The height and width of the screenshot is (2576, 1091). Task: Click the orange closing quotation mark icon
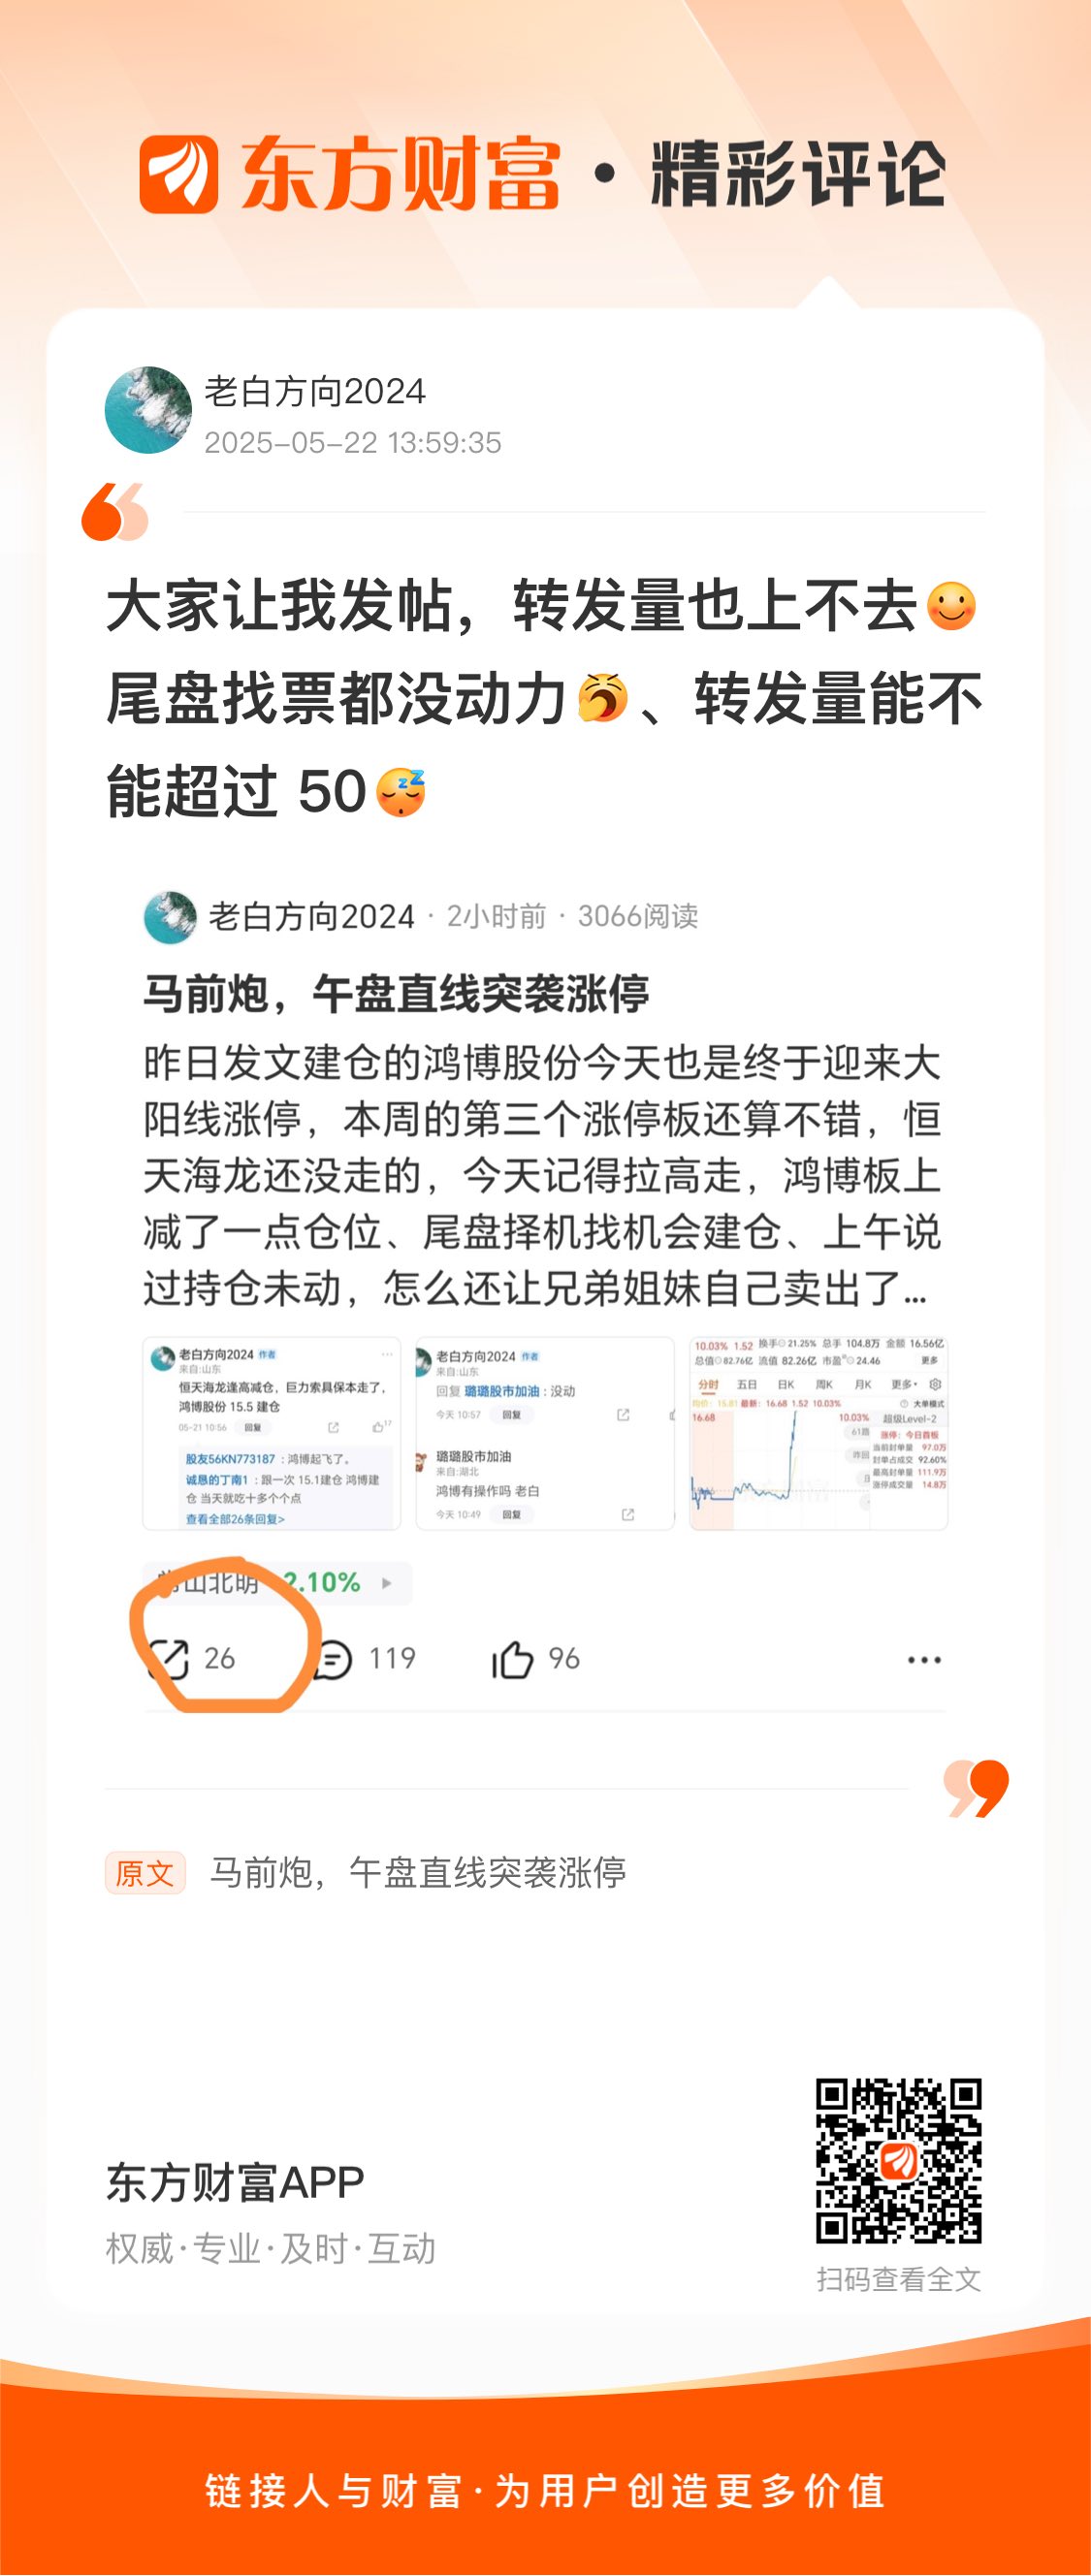point(976,1789)
